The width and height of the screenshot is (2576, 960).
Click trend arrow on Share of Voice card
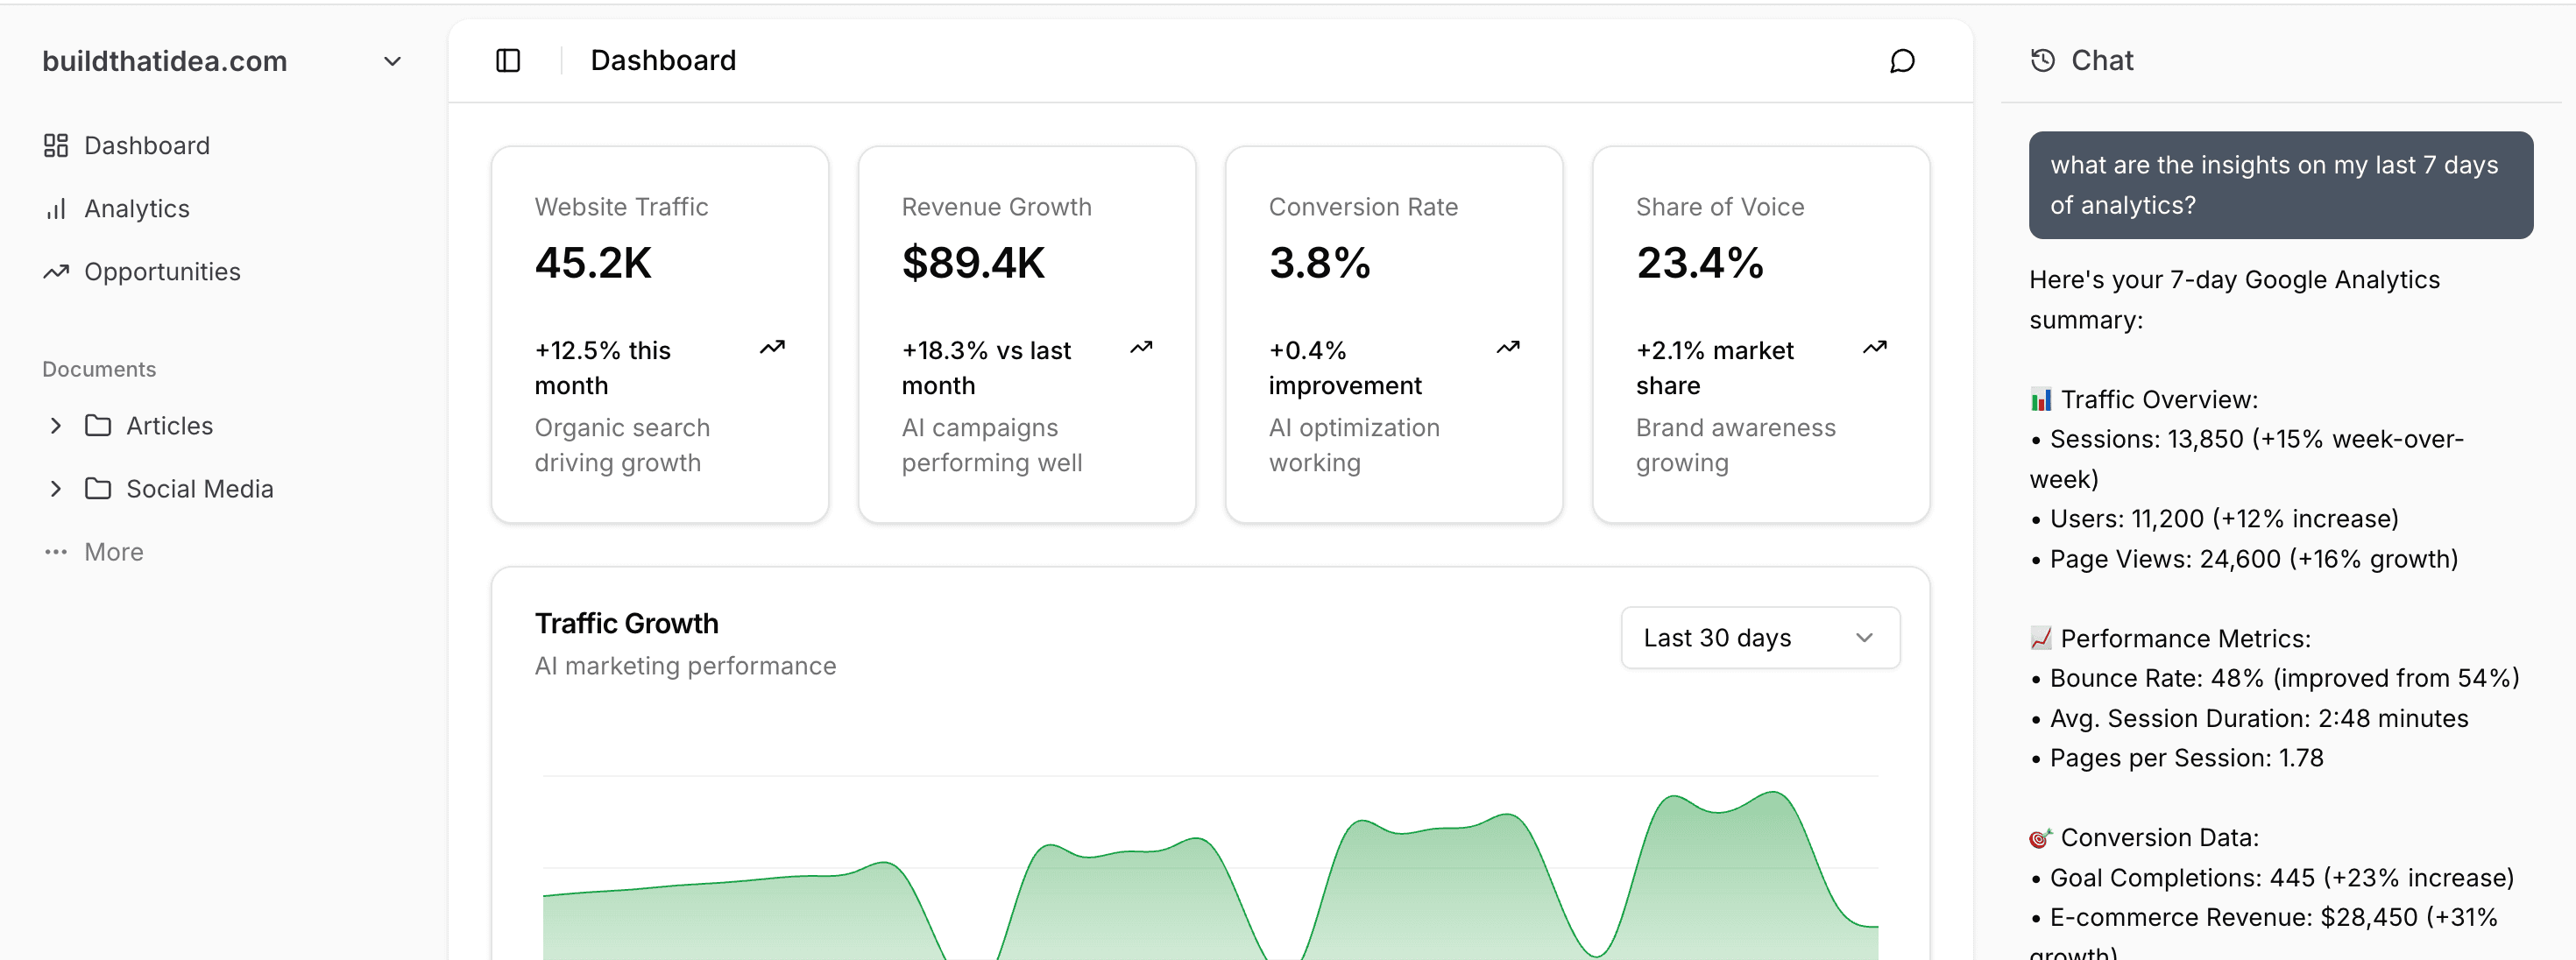coord(1875,348)
